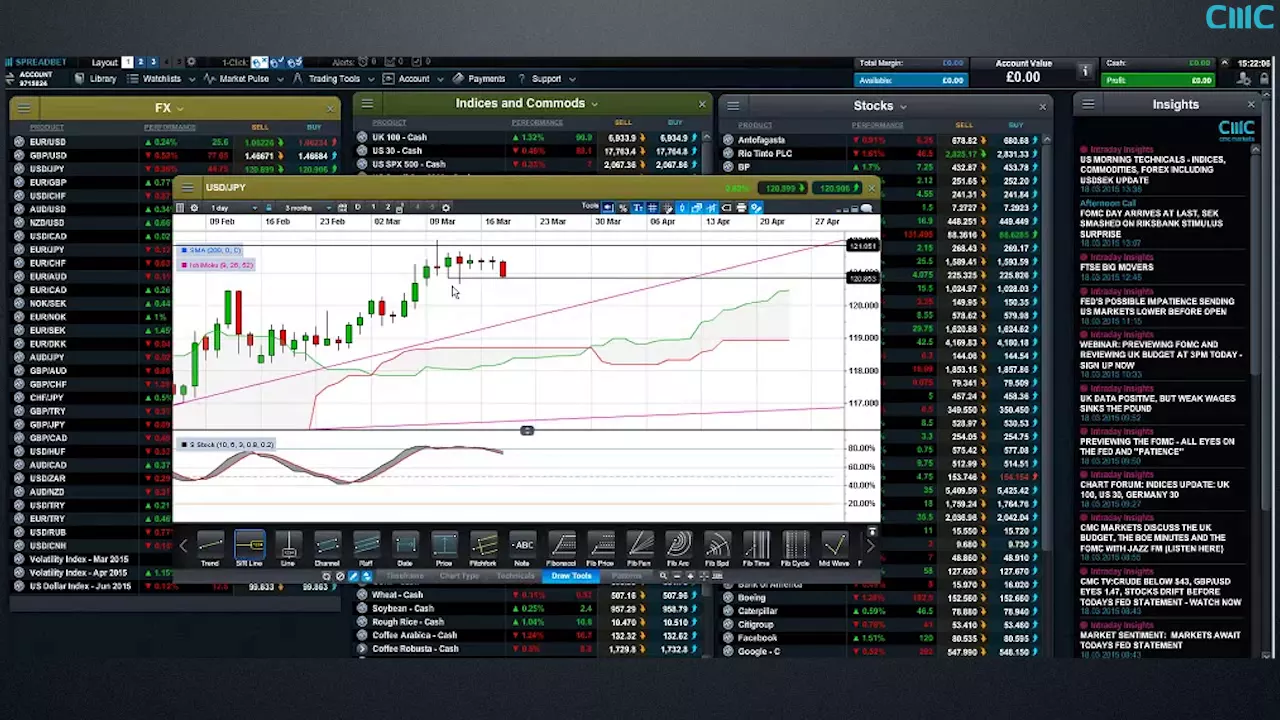Screen dimensions: 1280x720
Task: Select the Price measurement tool
Action: (x=444, y=548)
